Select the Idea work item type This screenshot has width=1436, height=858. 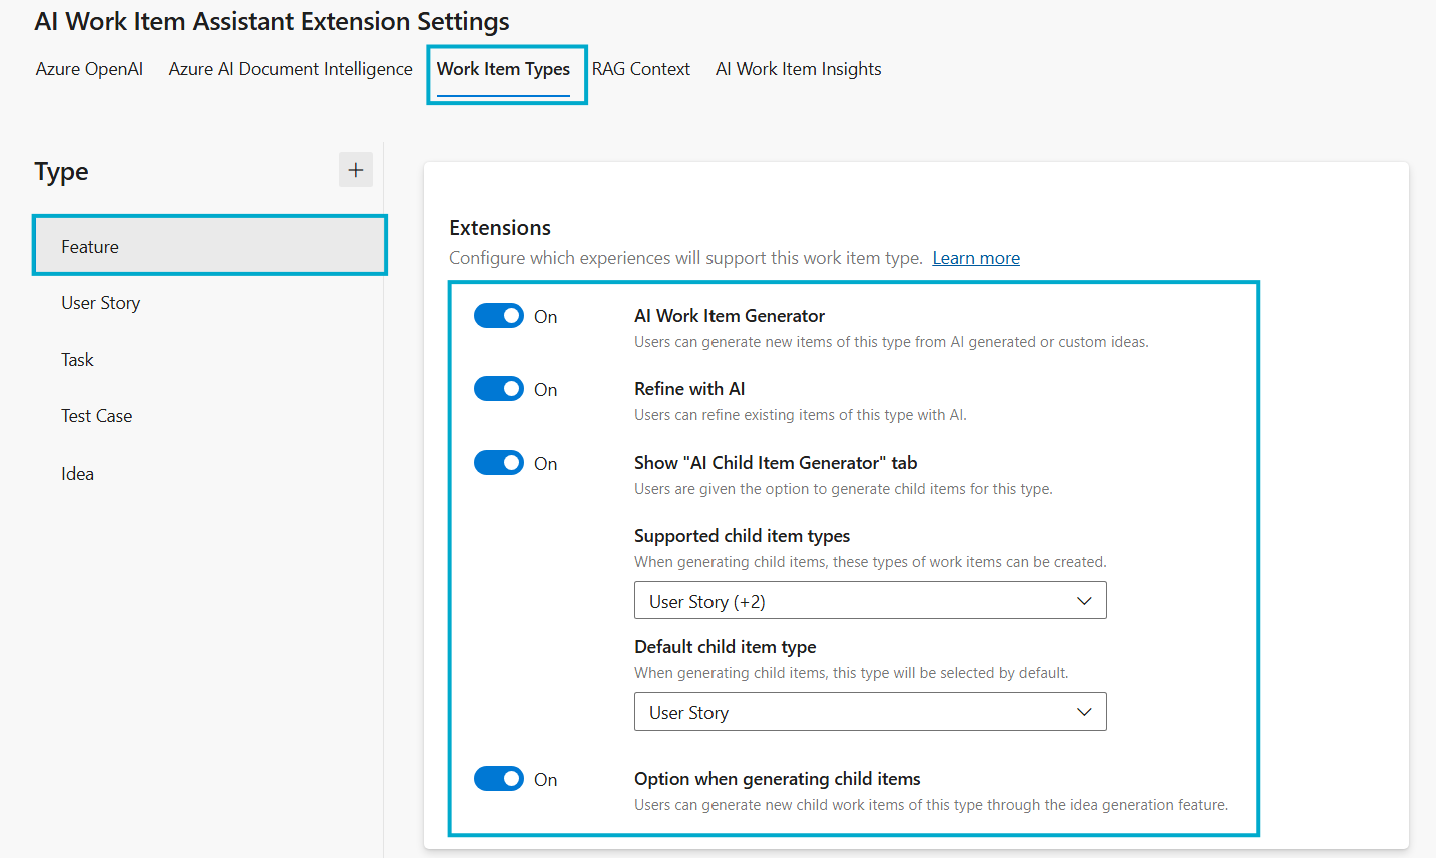pos(77,473)
